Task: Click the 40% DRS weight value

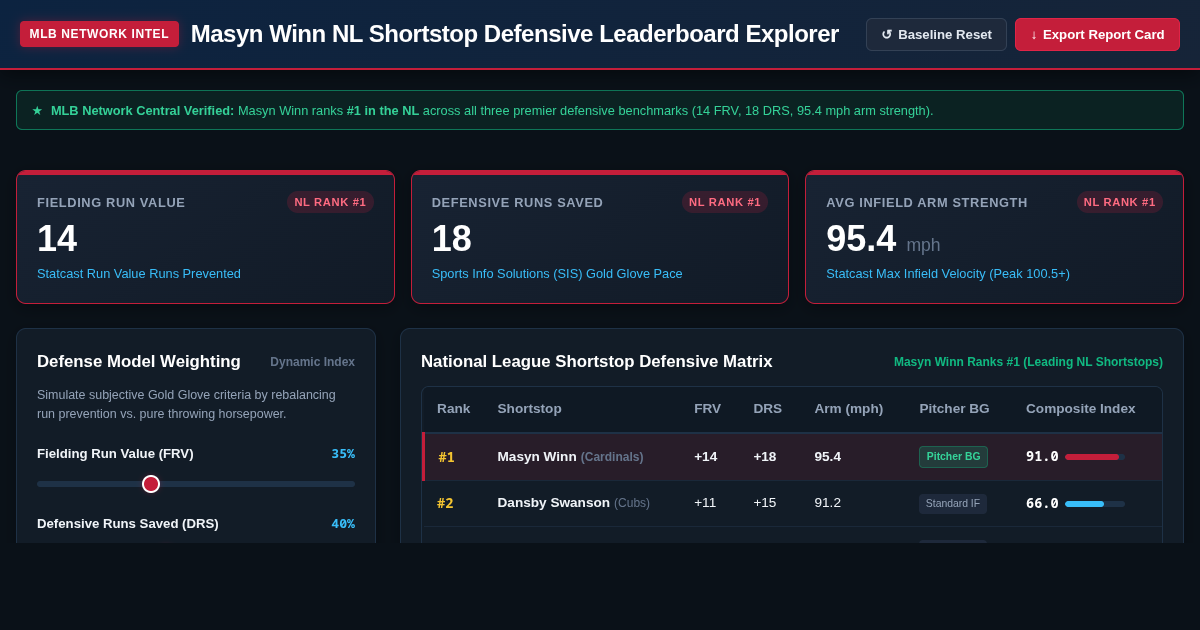Action: pos(343,524)
